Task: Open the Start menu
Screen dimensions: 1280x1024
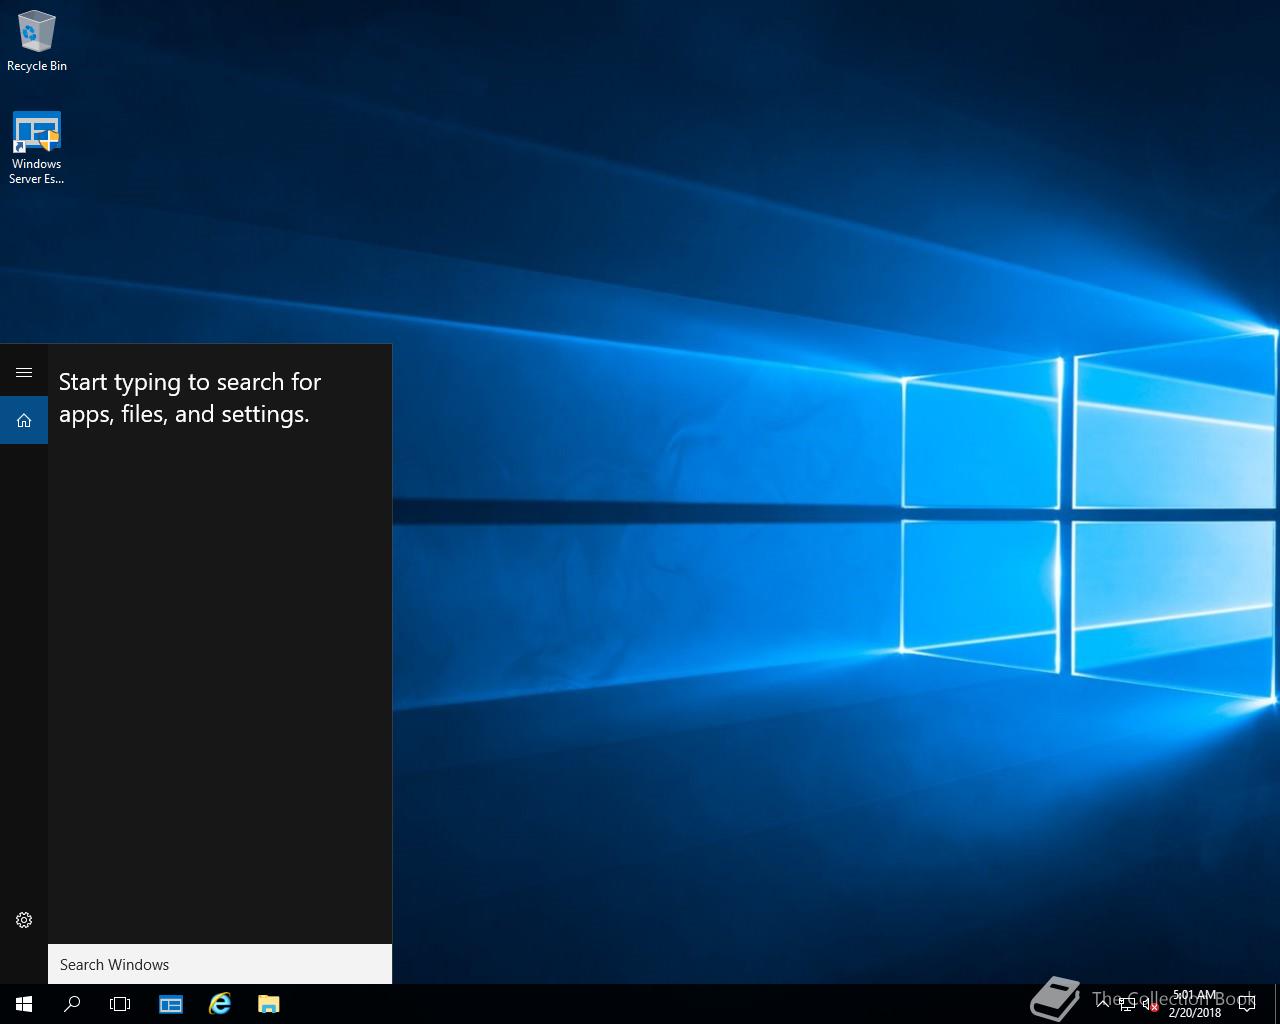Action: pyautogui.click(x=24, y=1004)
